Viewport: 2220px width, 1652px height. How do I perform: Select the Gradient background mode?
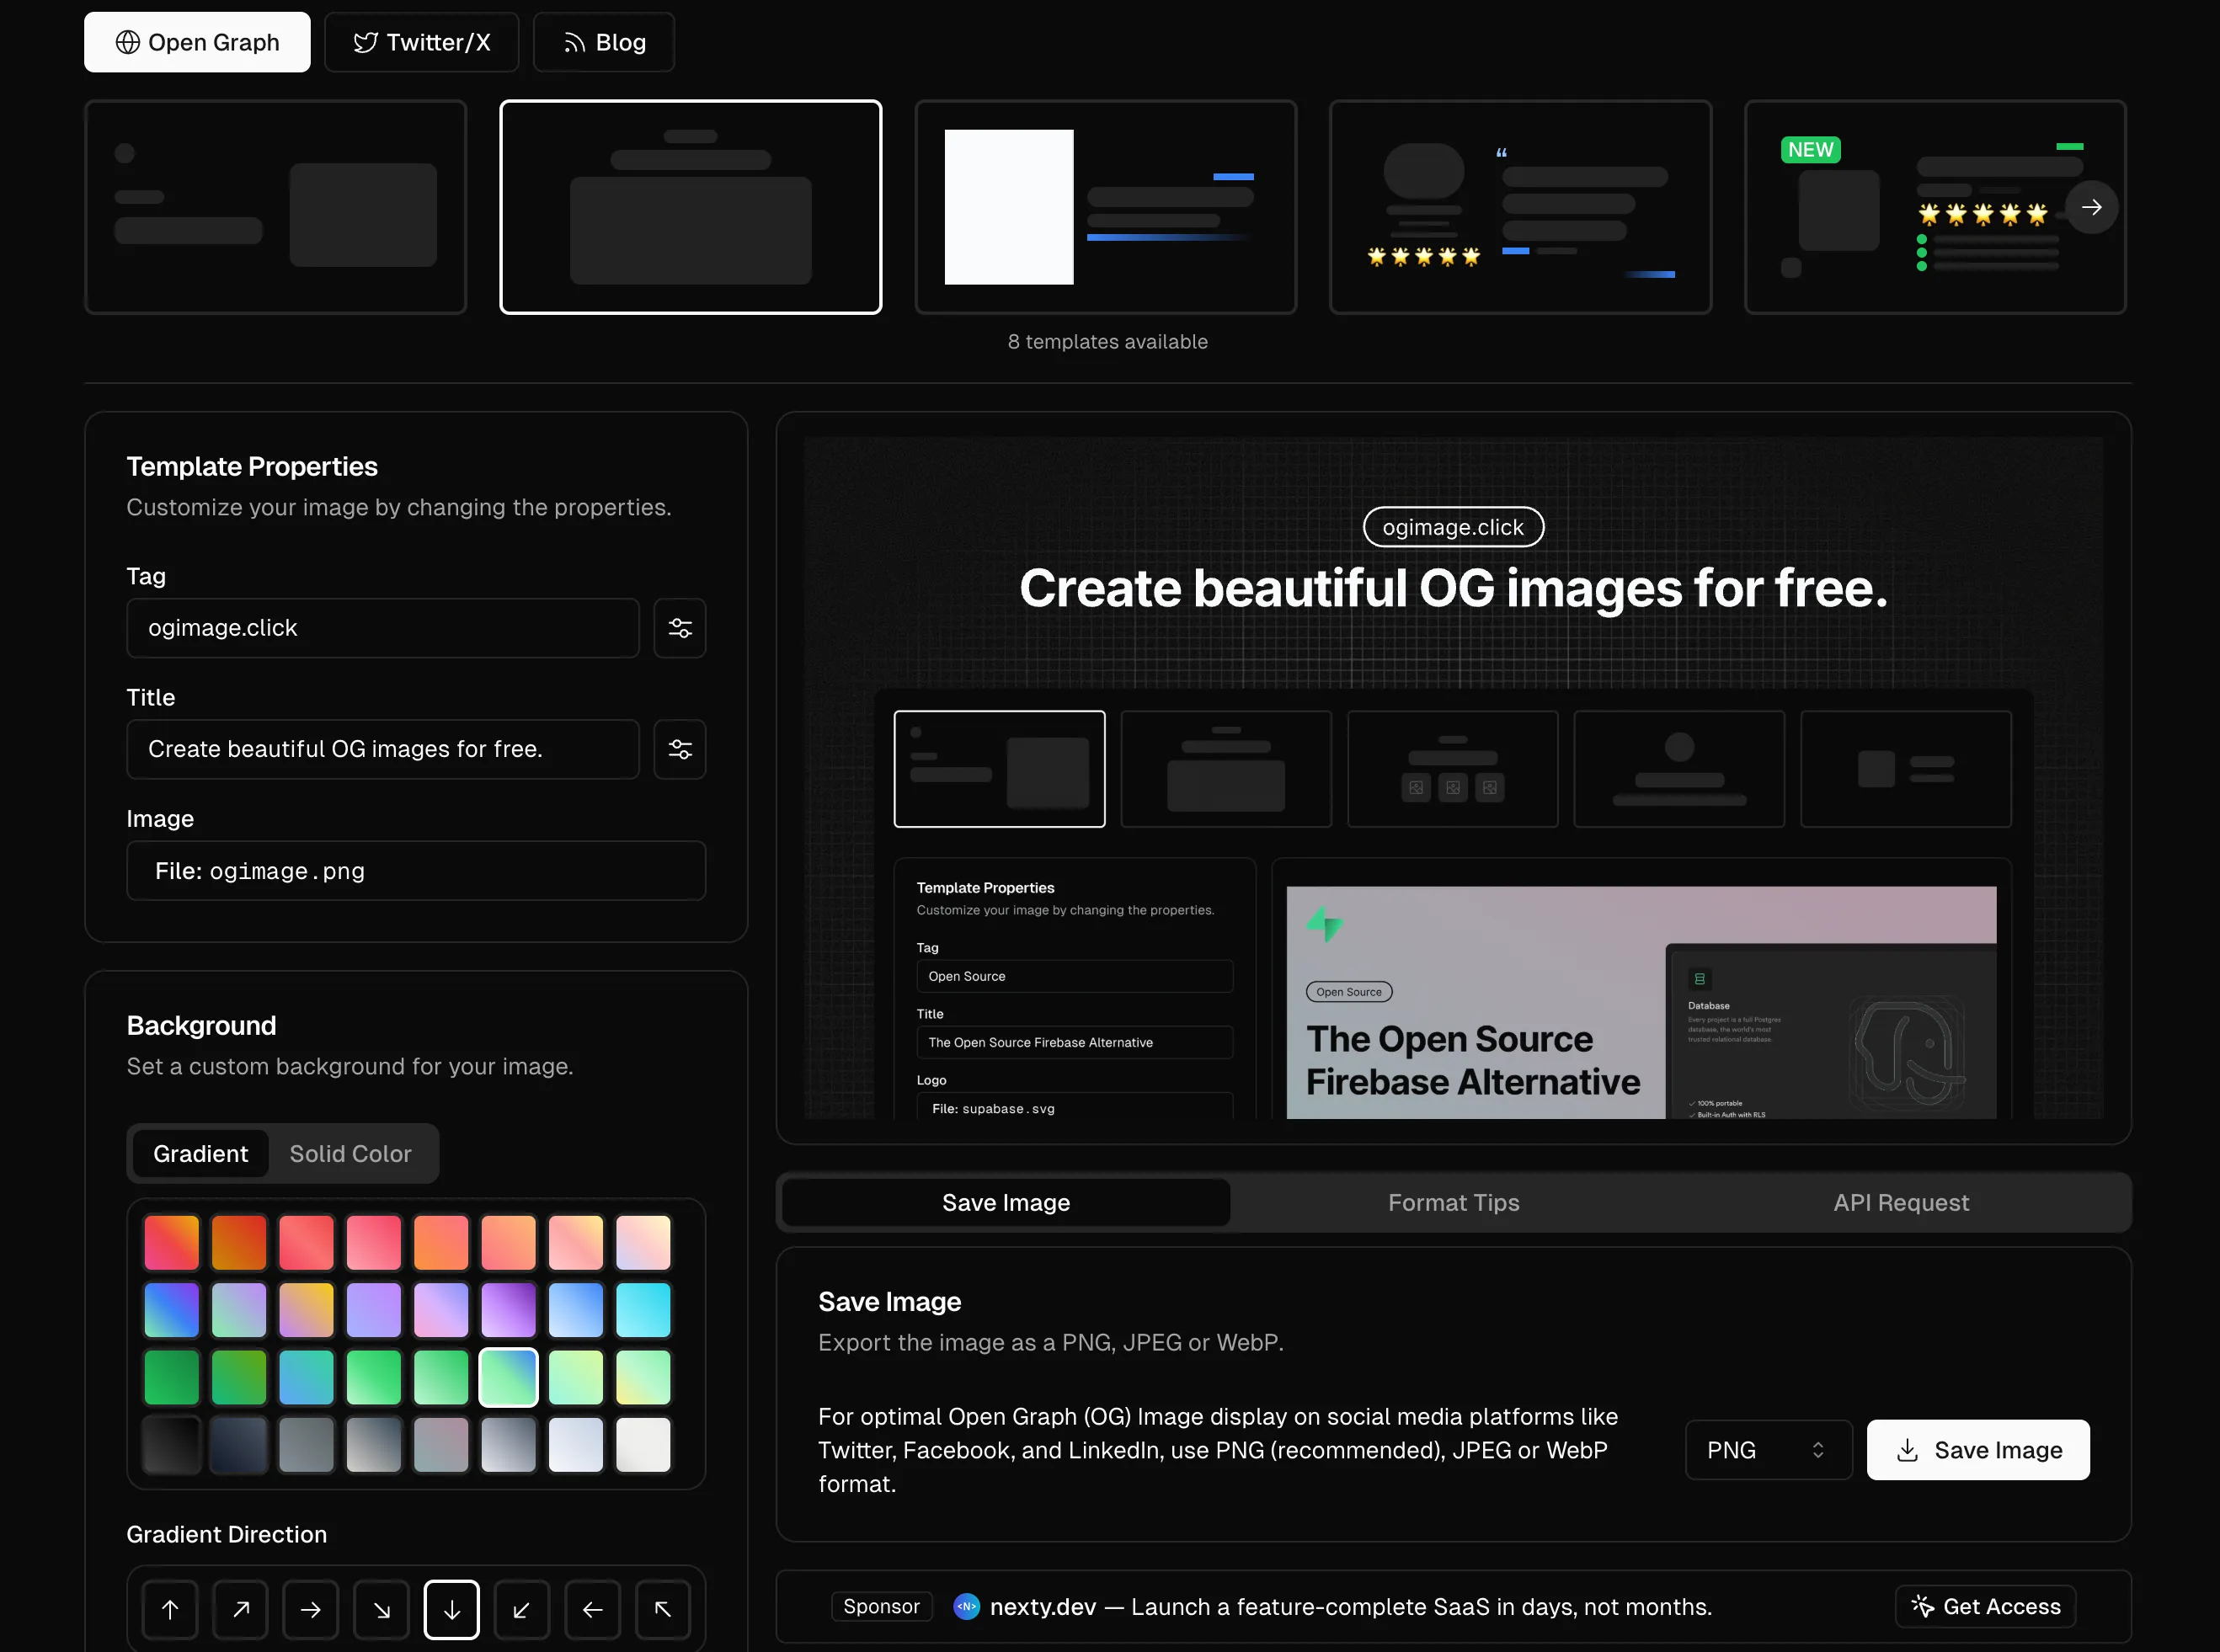[x=200, y=1153]
